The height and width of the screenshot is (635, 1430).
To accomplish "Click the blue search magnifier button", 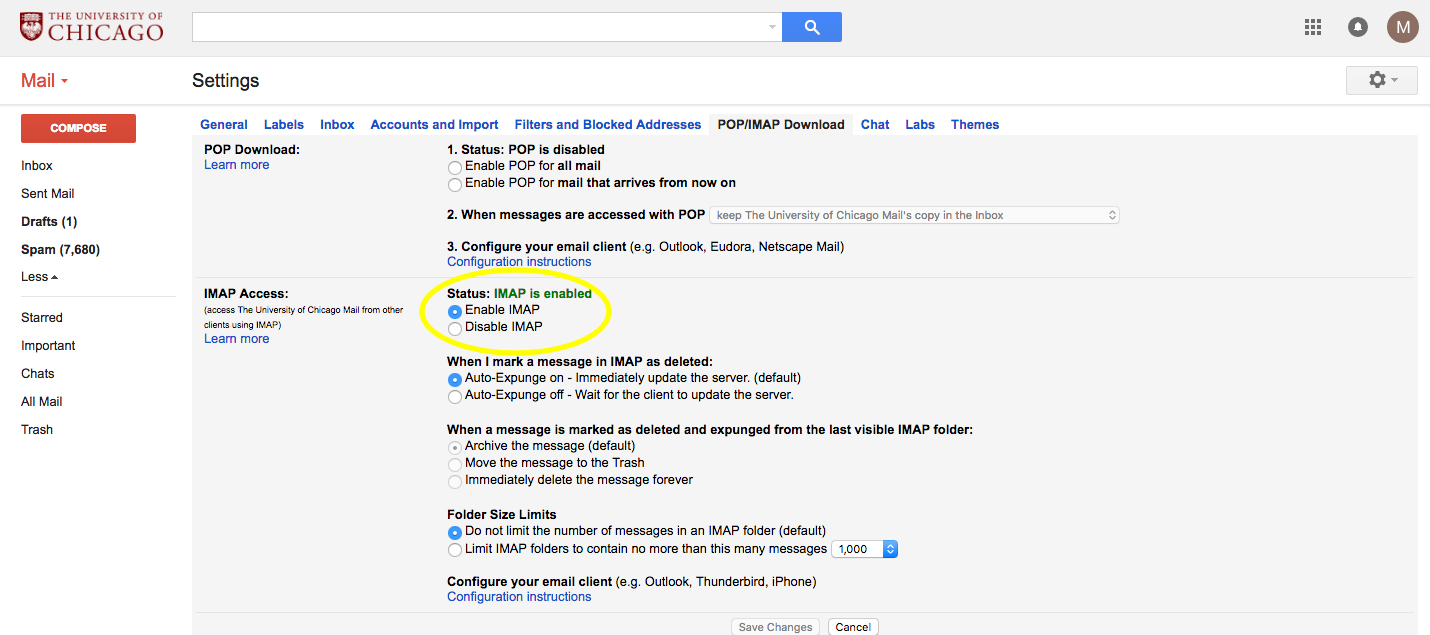I will (812, 27).
